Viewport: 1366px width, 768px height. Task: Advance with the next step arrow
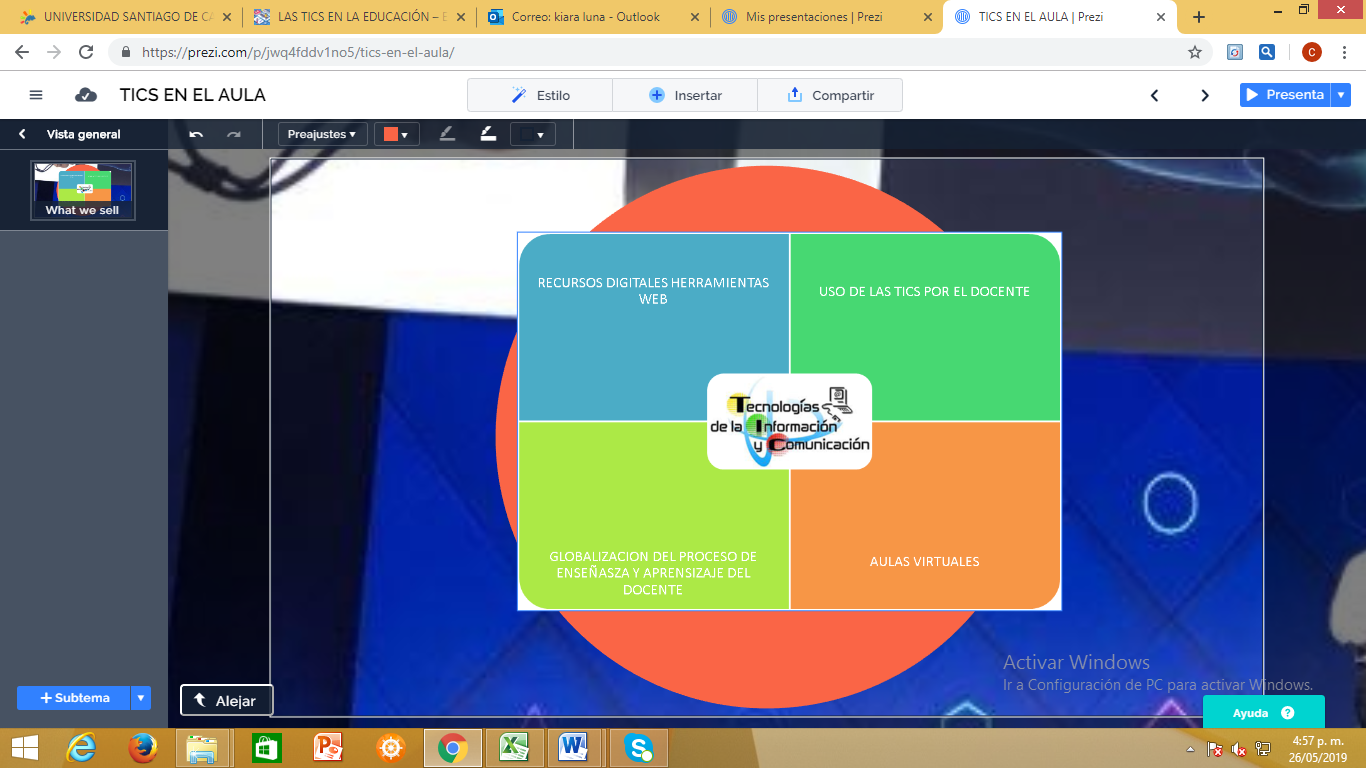point(1205,95)
